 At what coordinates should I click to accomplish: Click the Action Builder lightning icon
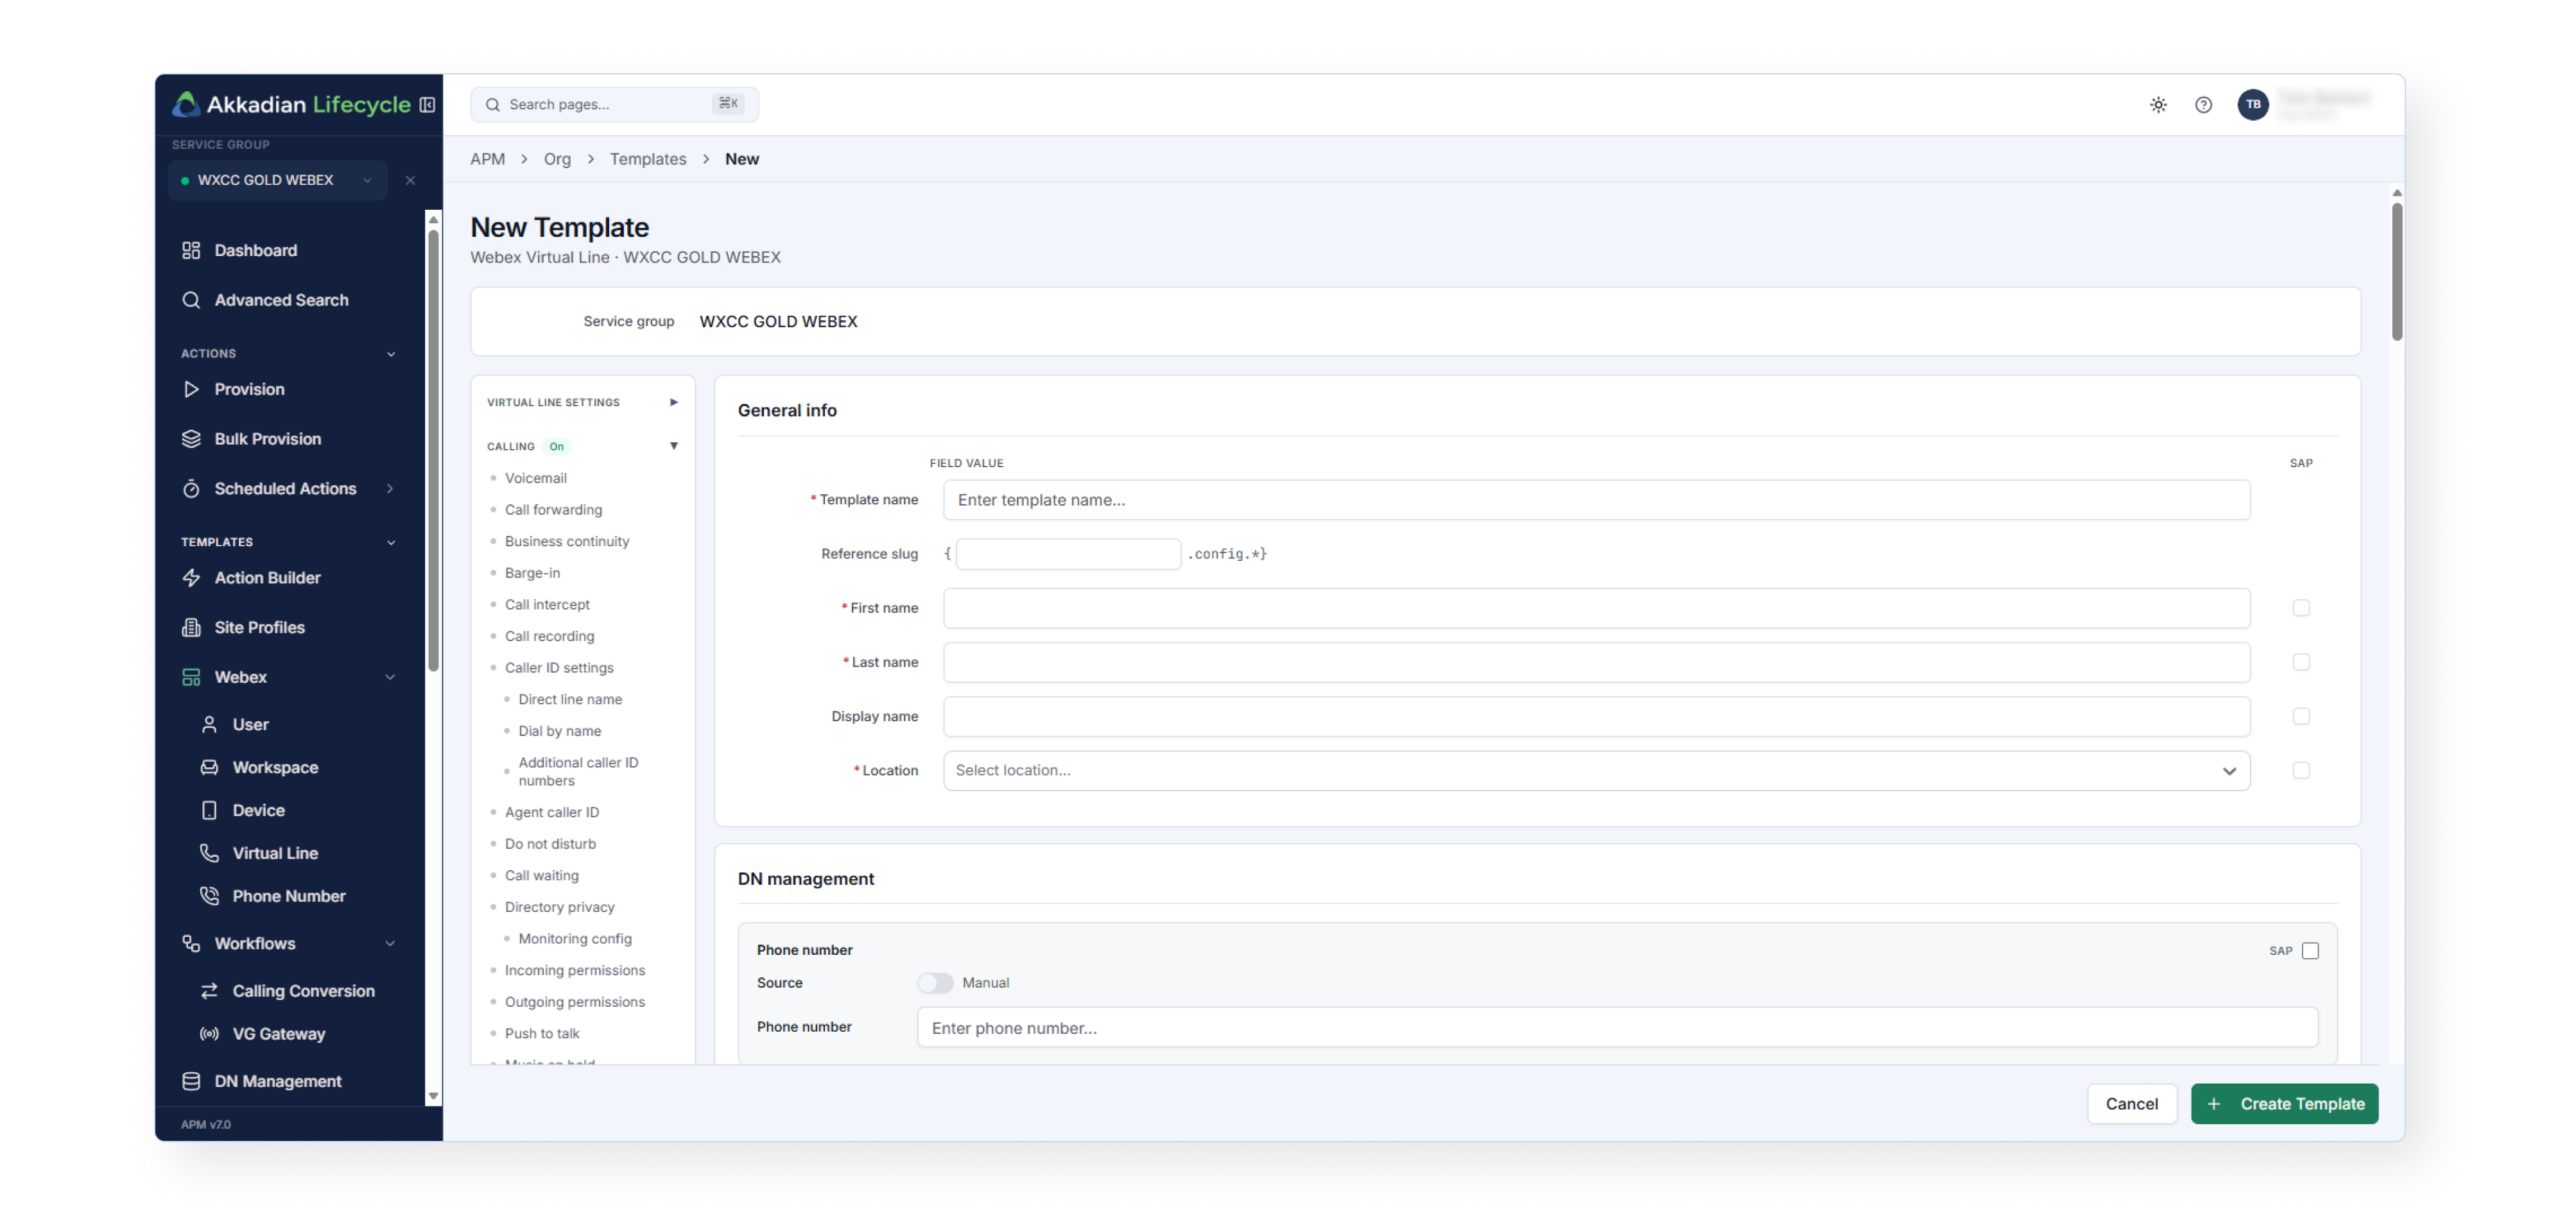point(191,578)
